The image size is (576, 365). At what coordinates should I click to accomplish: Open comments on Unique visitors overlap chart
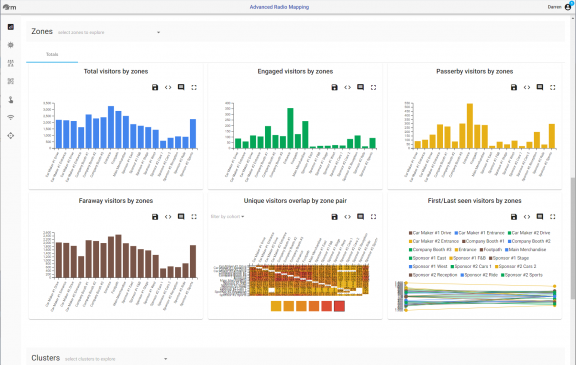(x=360, y=217)
